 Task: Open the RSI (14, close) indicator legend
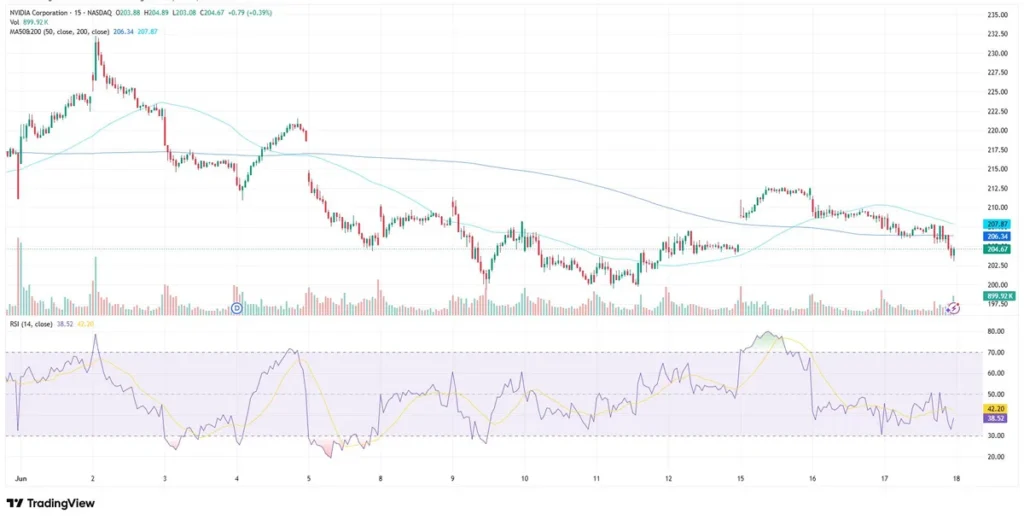tap(31, 324)
